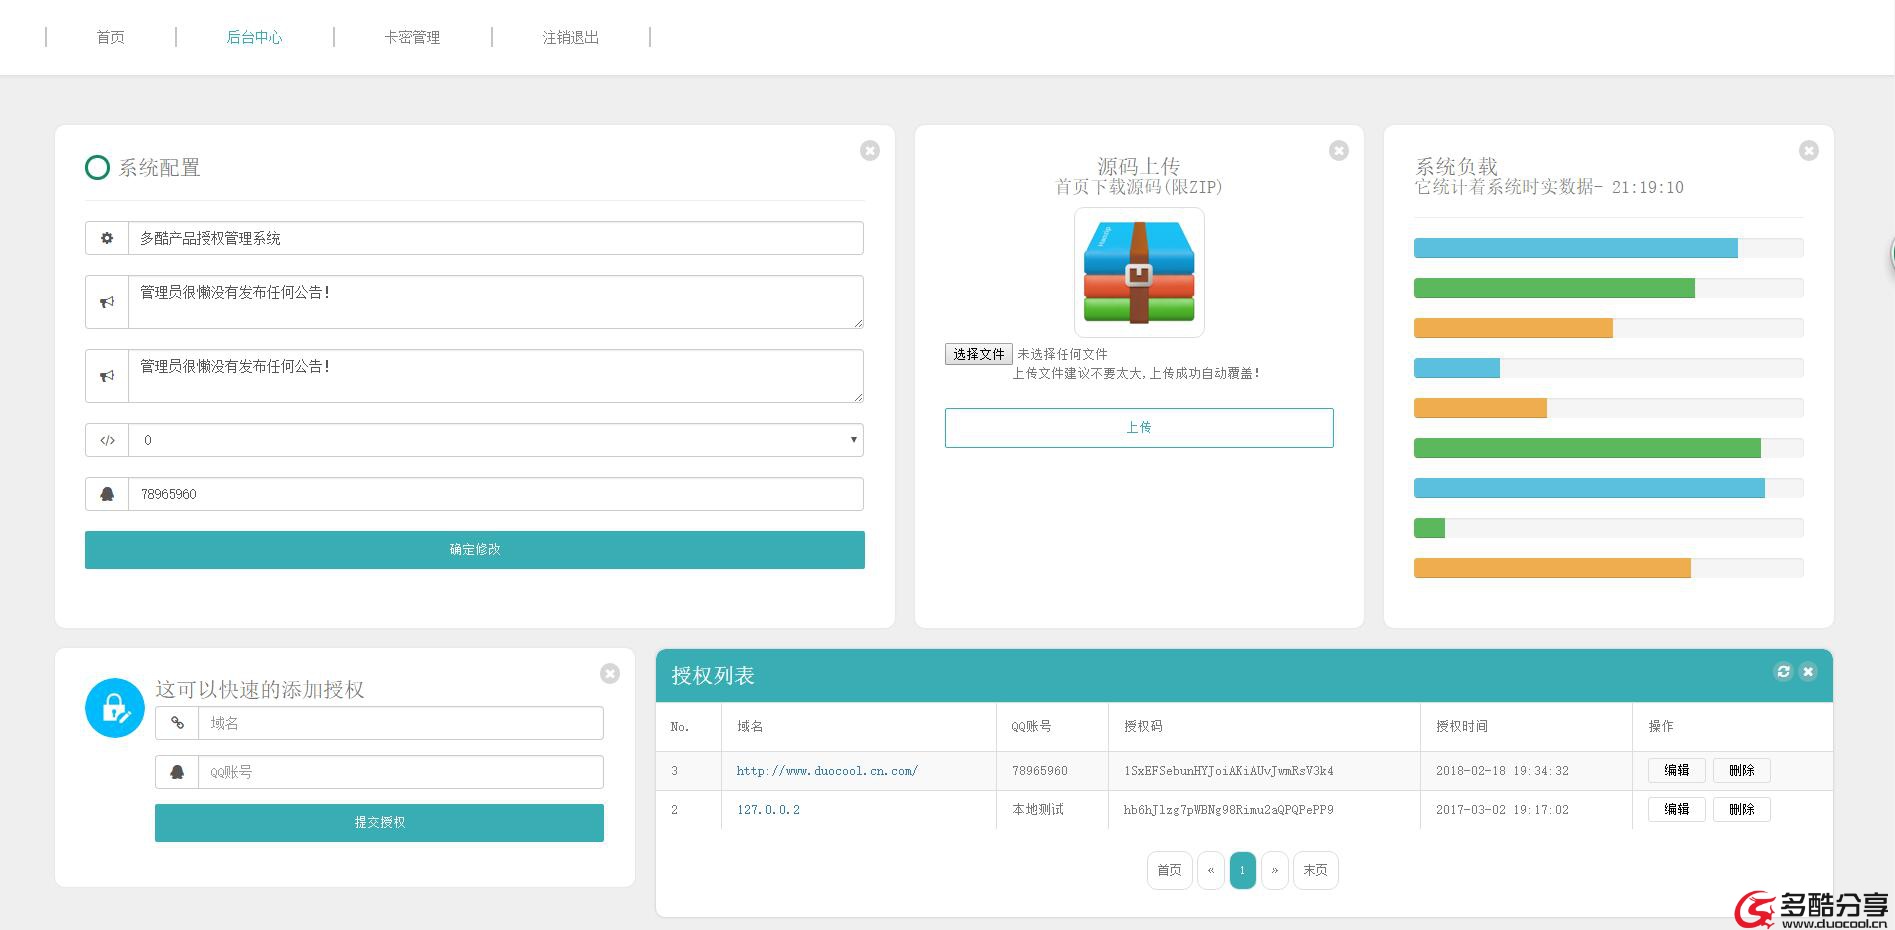Click the link icon beside 域名 field
This screenshot has width=1895, height=930.
click(x=177, y=723)
